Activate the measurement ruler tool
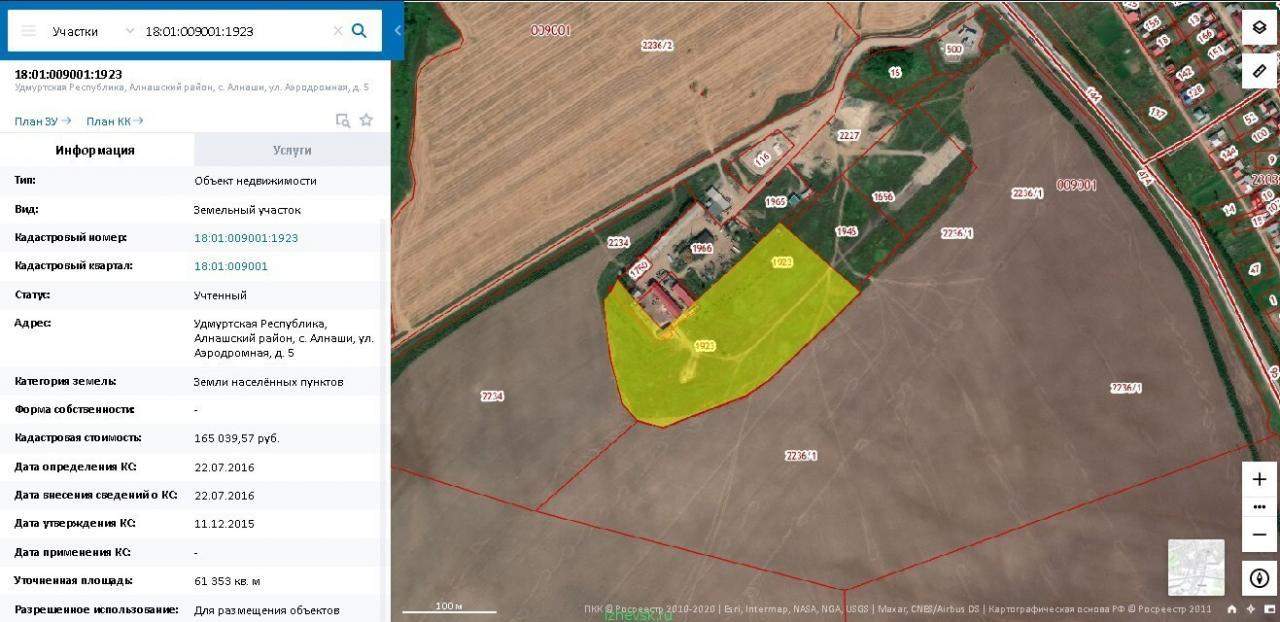The height and width of the screenshot is (622, 1280). click(1259, 71)
